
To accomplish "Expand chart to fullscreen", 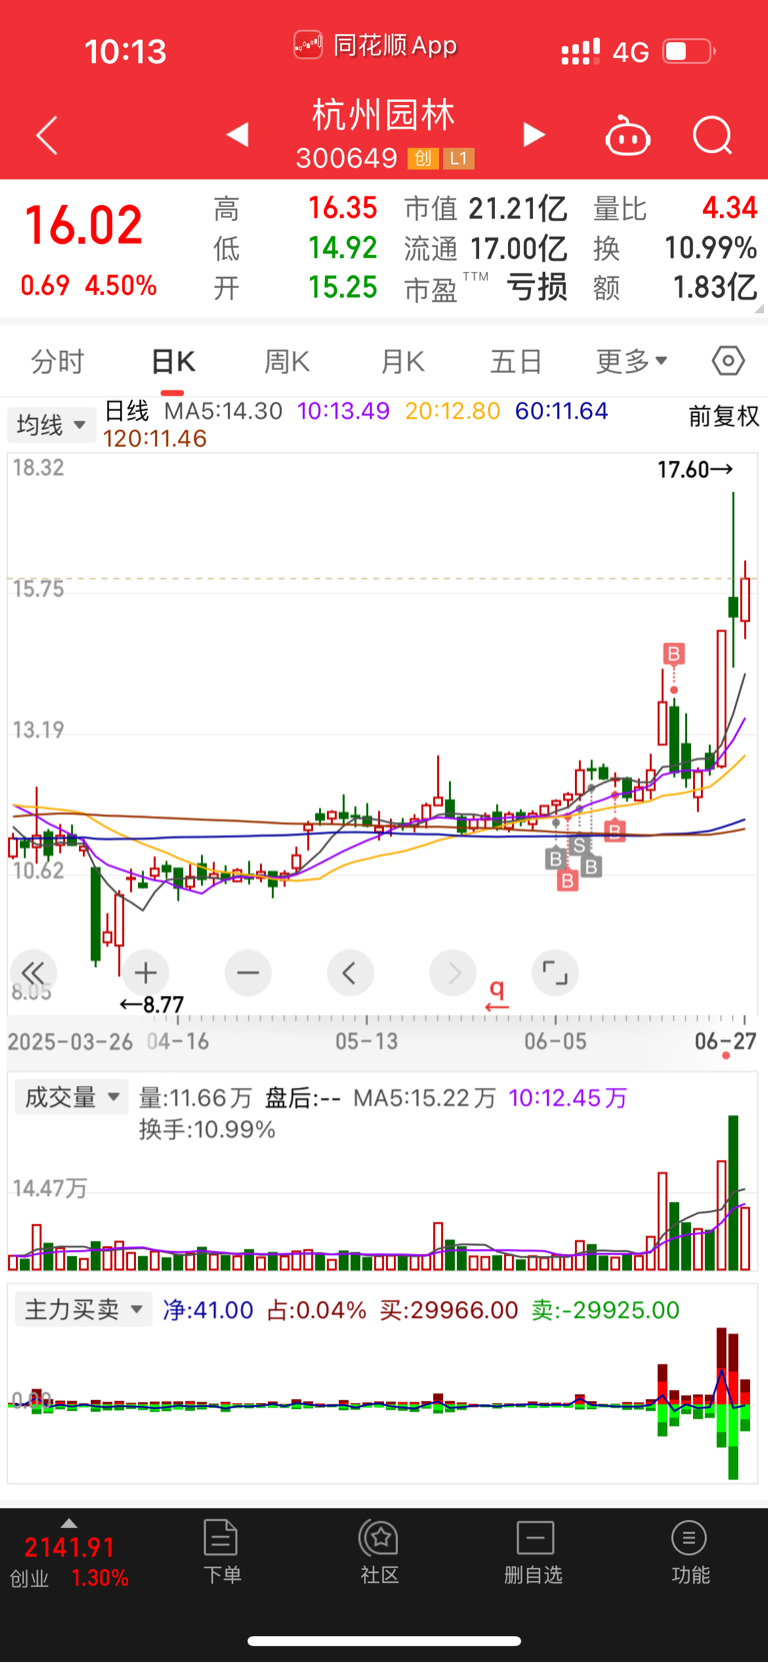I will tap(555, 972).
